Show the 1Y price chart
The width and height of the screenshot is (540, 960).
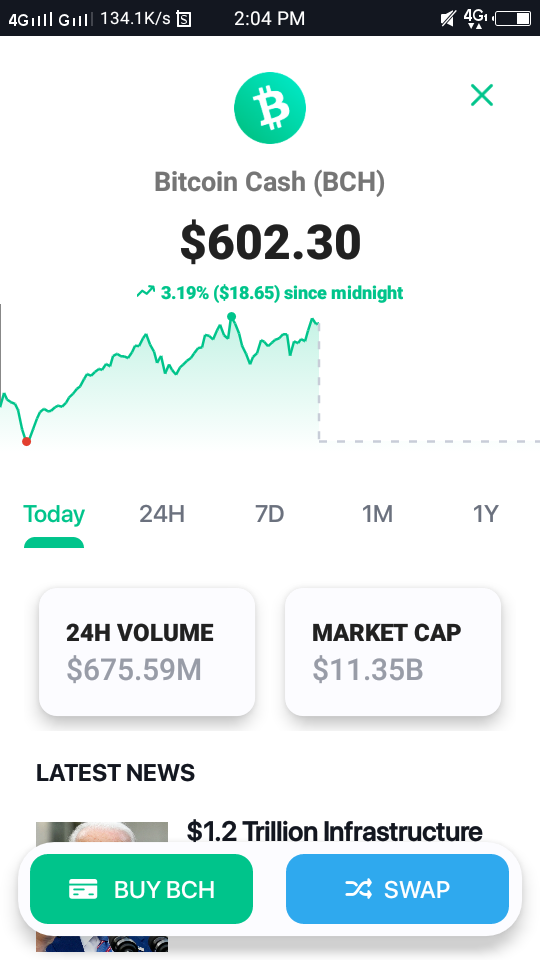pyautogui.click(x=486, y=514)
